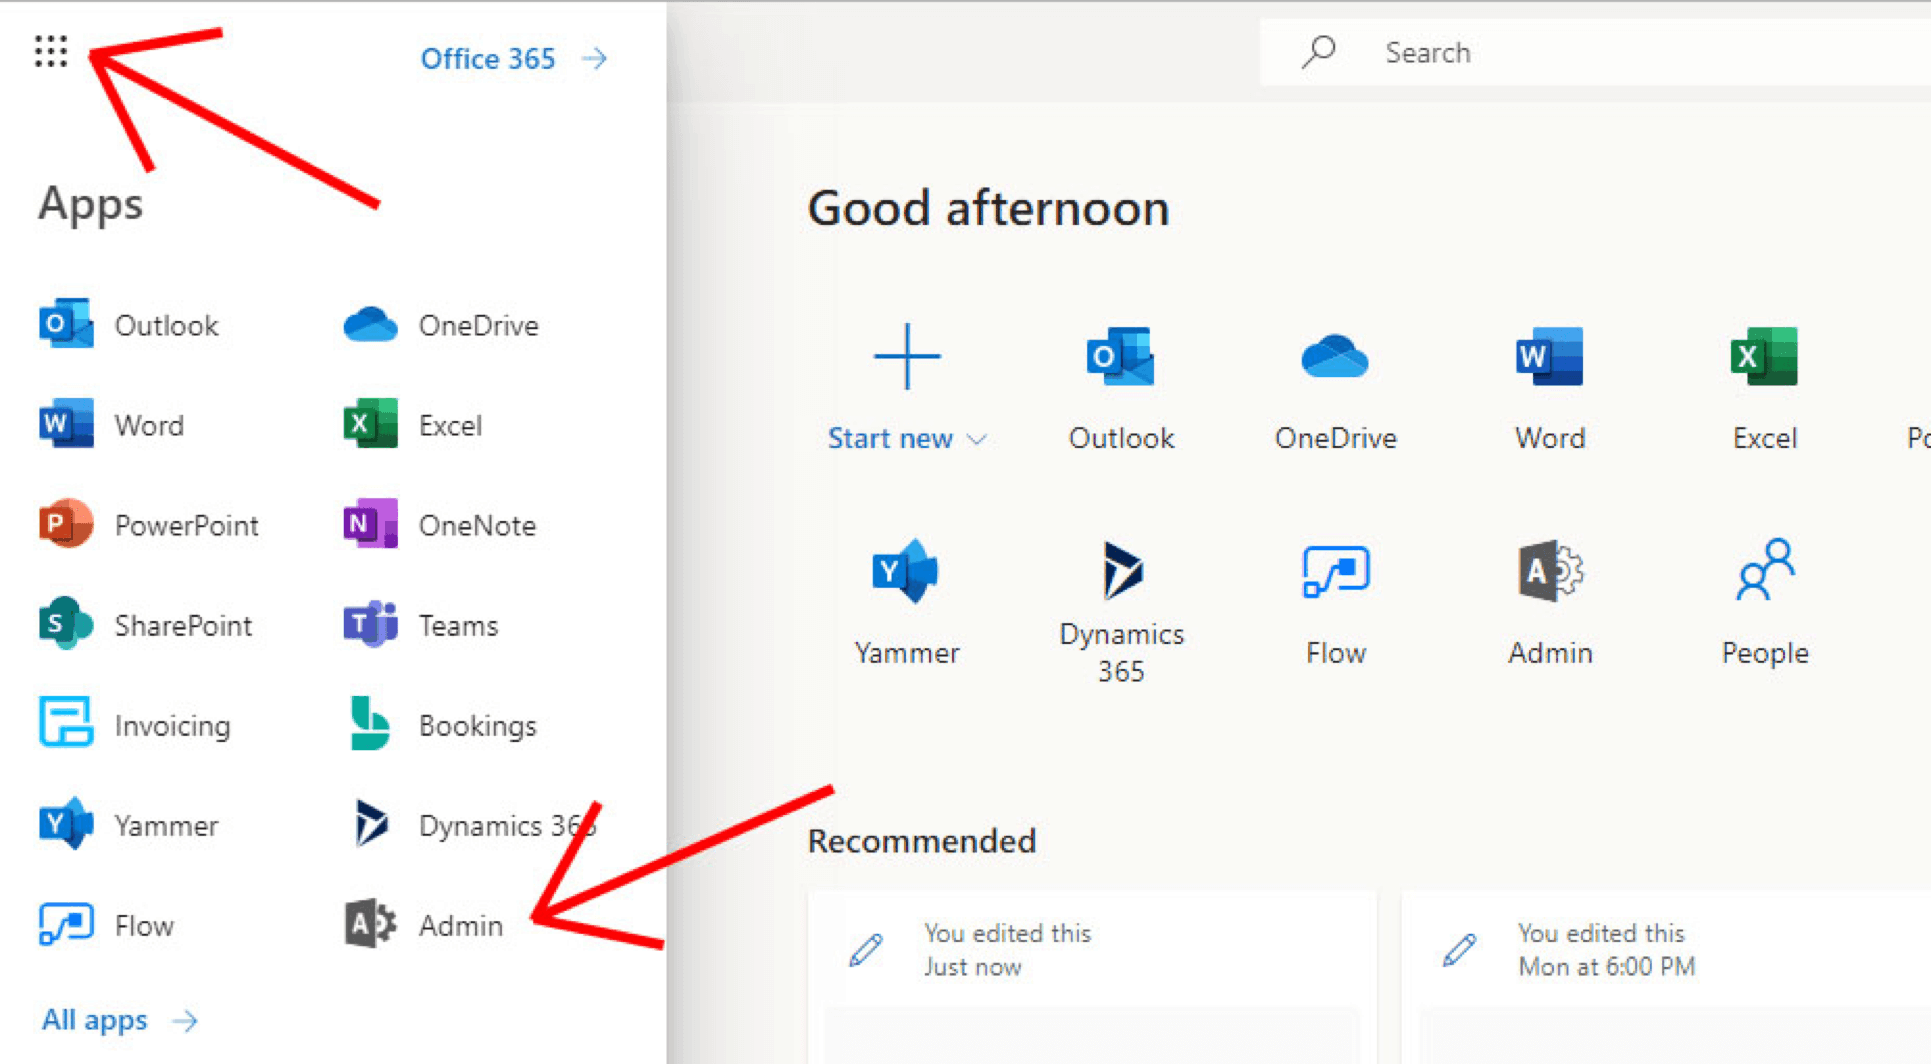Open the app launcher waffle icon

click(51, 51)
